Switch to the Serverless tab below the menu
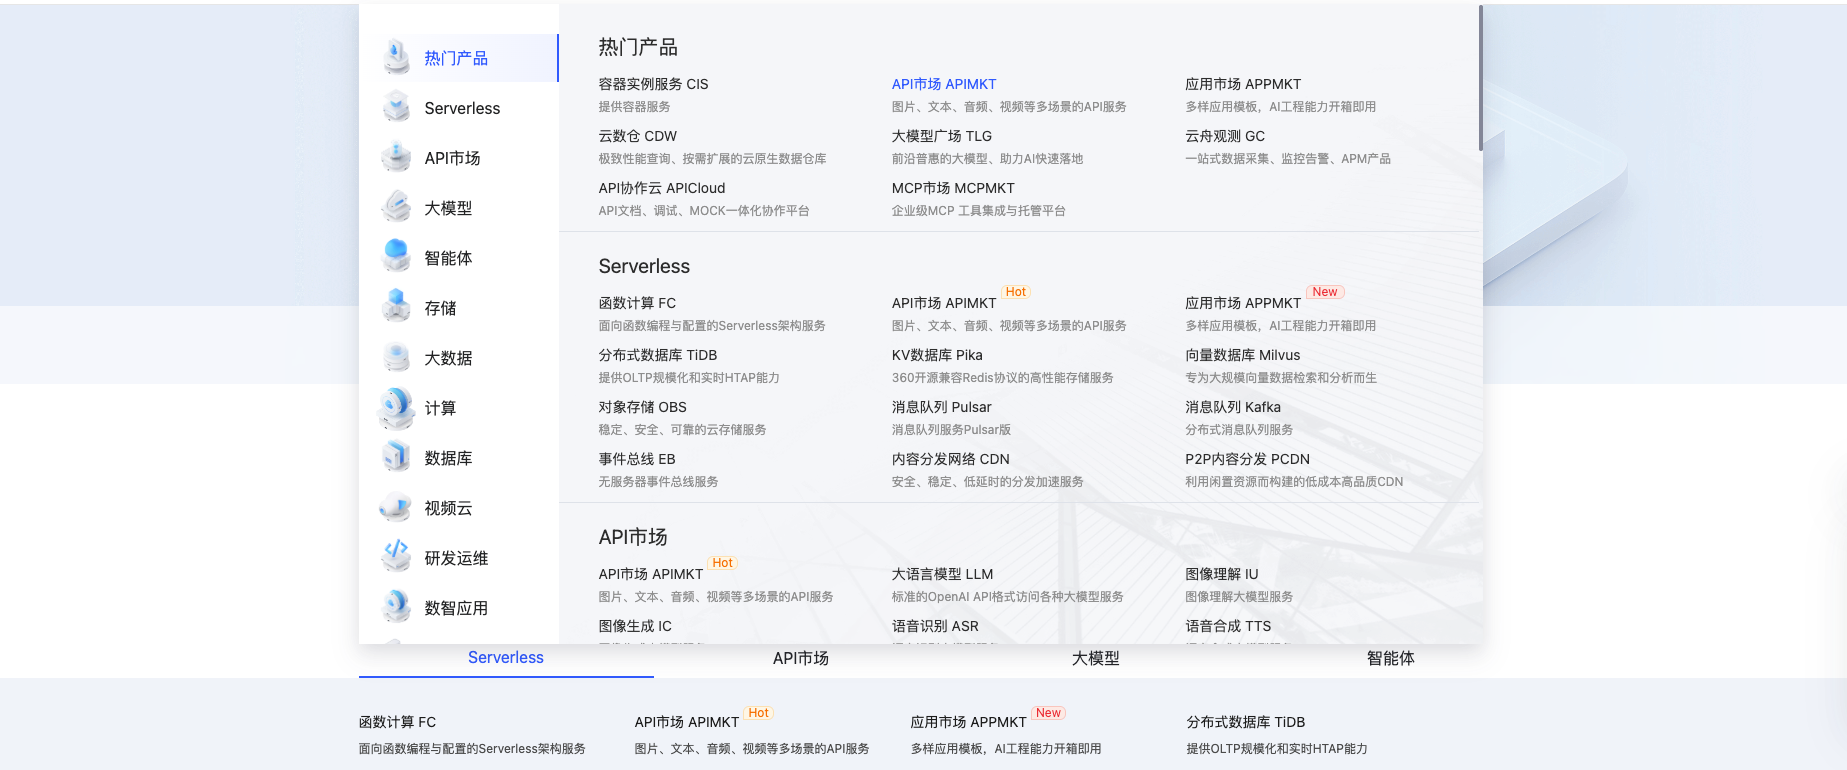Viewport: 1847px width, 770px height. [506, 658]
